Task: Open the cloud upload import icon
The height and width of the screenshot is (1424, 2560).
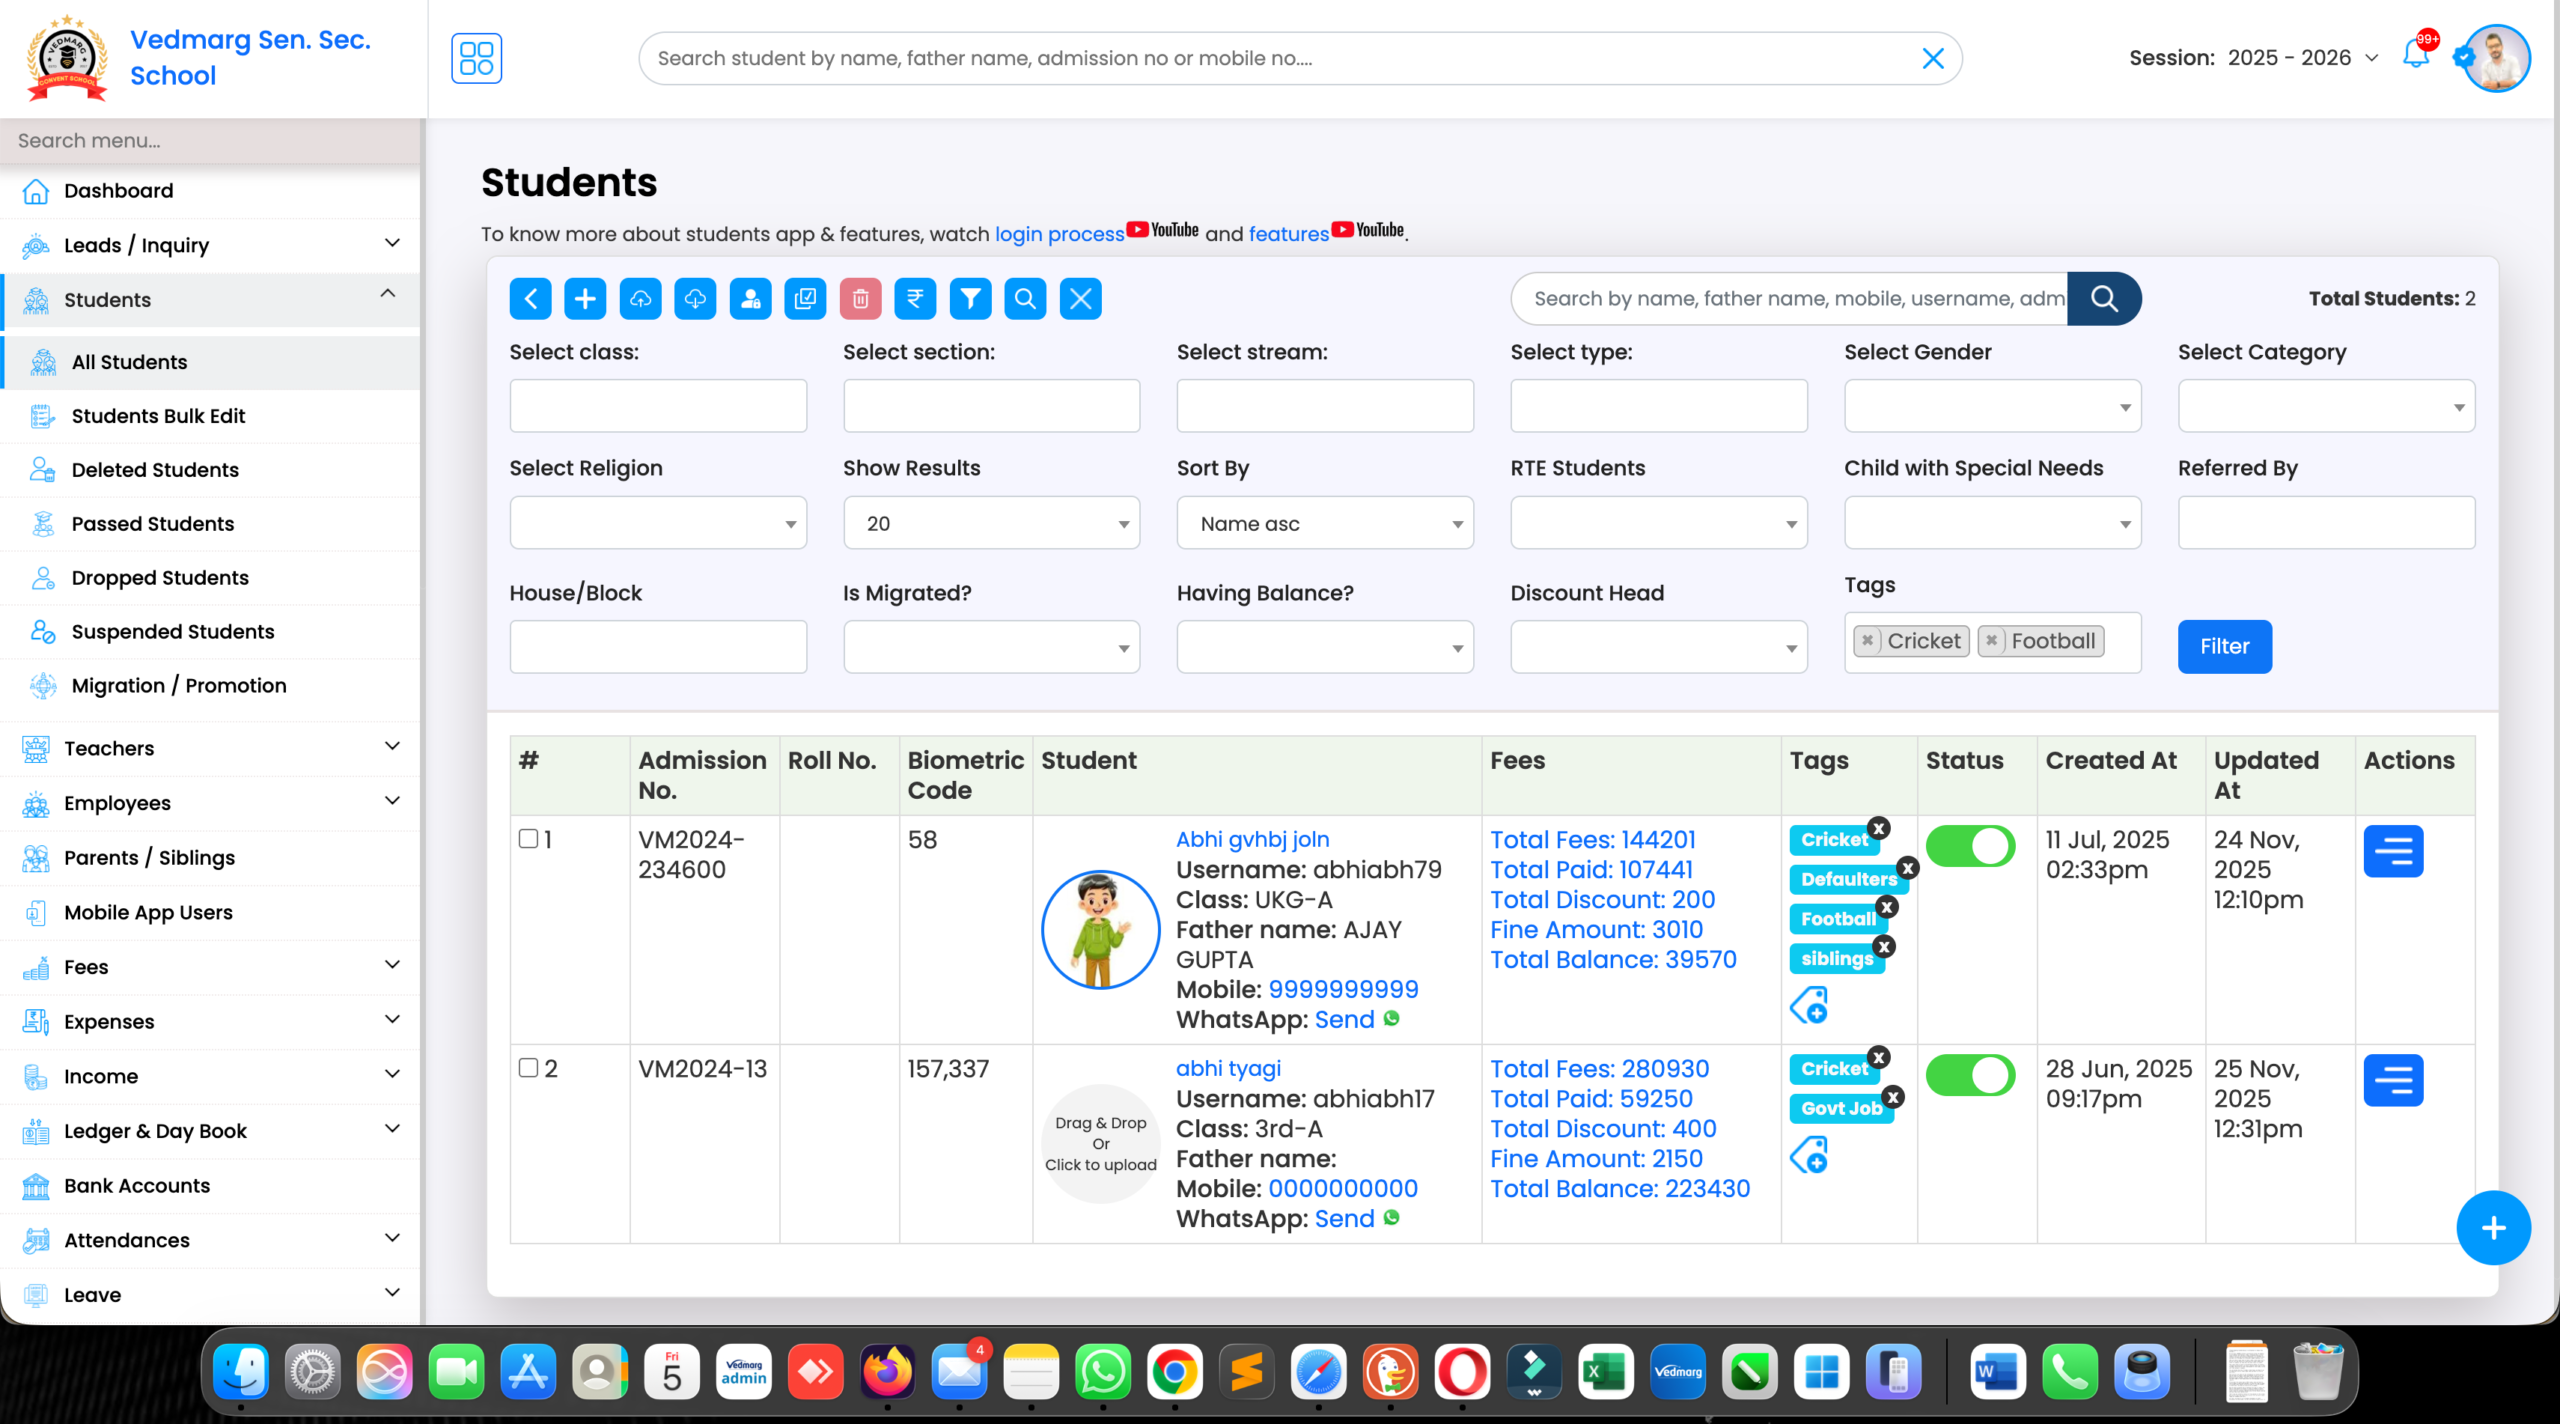Action: click(x=640, y=298)
